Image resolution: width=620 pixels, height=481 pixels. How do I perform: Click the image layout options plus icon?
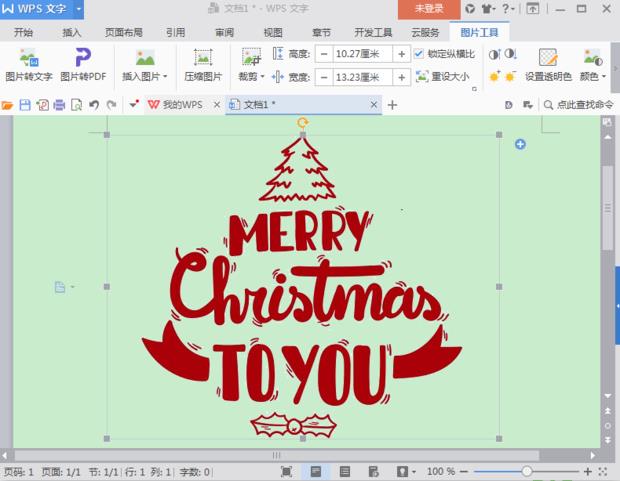pos(520,144)
